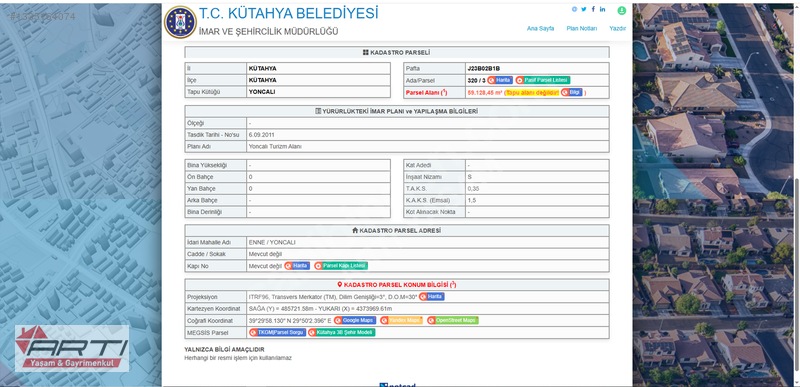Screen dimensions: 800x387
Task: Open Pasif Parsel Listesi button
Action: pyautogui.click(x=542, y=80)
